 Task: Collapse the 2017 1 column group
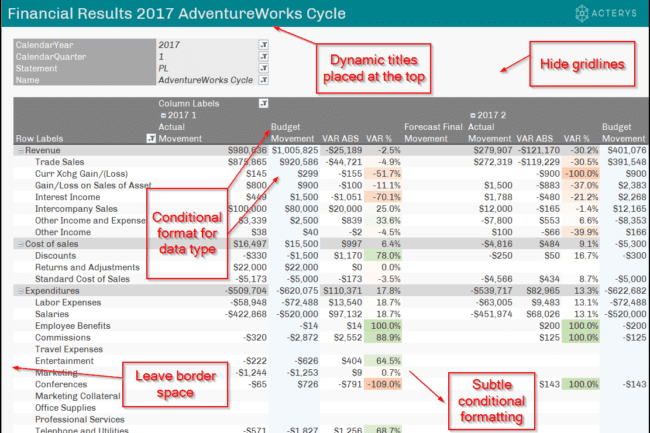coord(163,115)
